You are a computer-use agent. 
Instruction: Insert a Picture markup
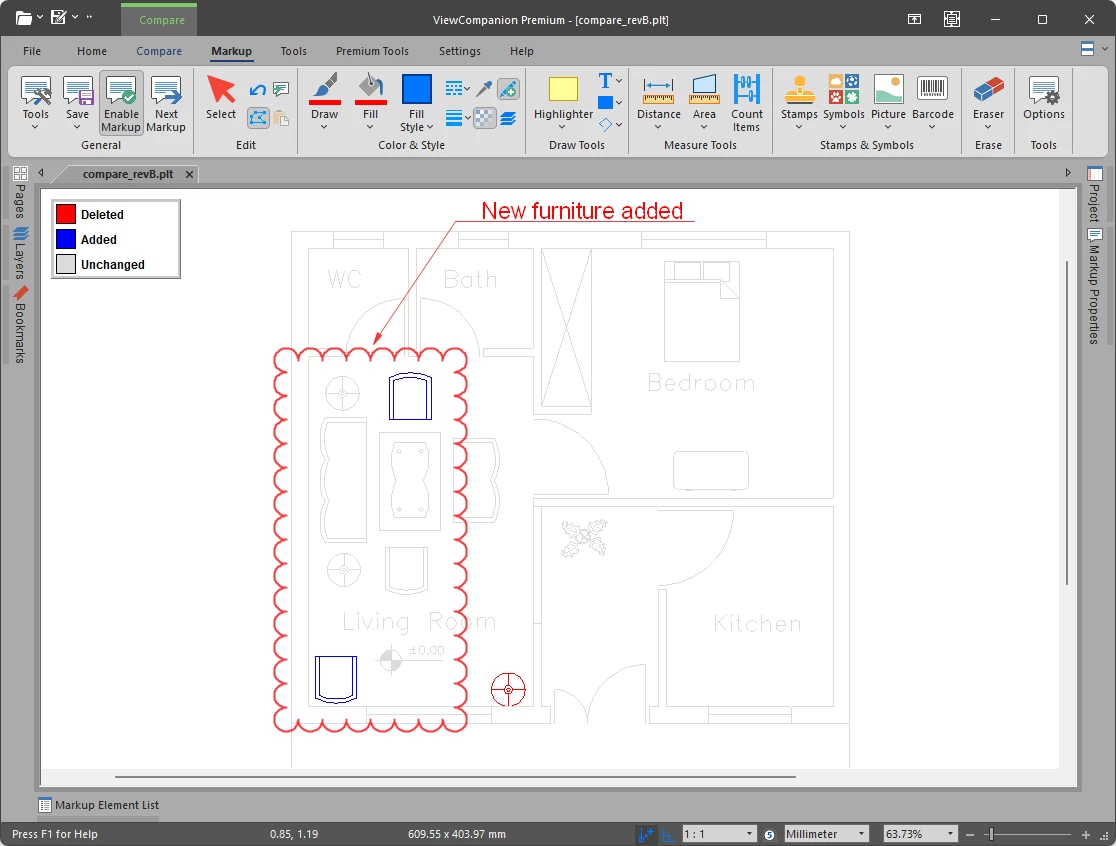[x=888, y=97]
